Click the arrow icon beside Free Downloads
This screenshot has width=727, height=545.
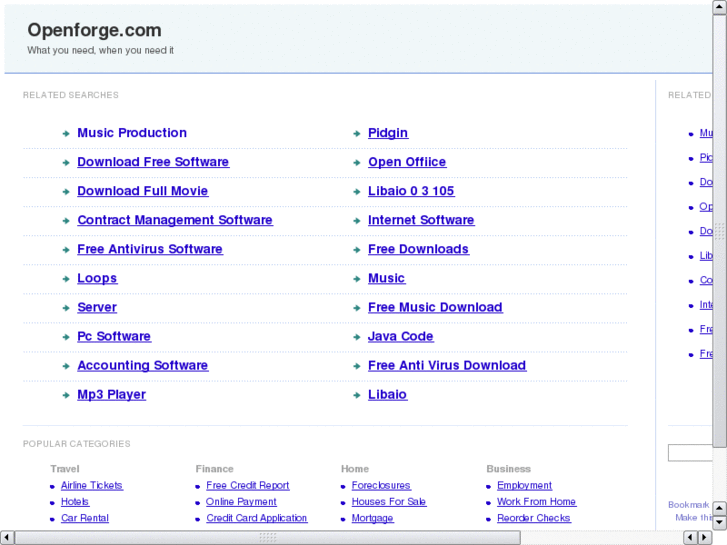pos(357,250)
